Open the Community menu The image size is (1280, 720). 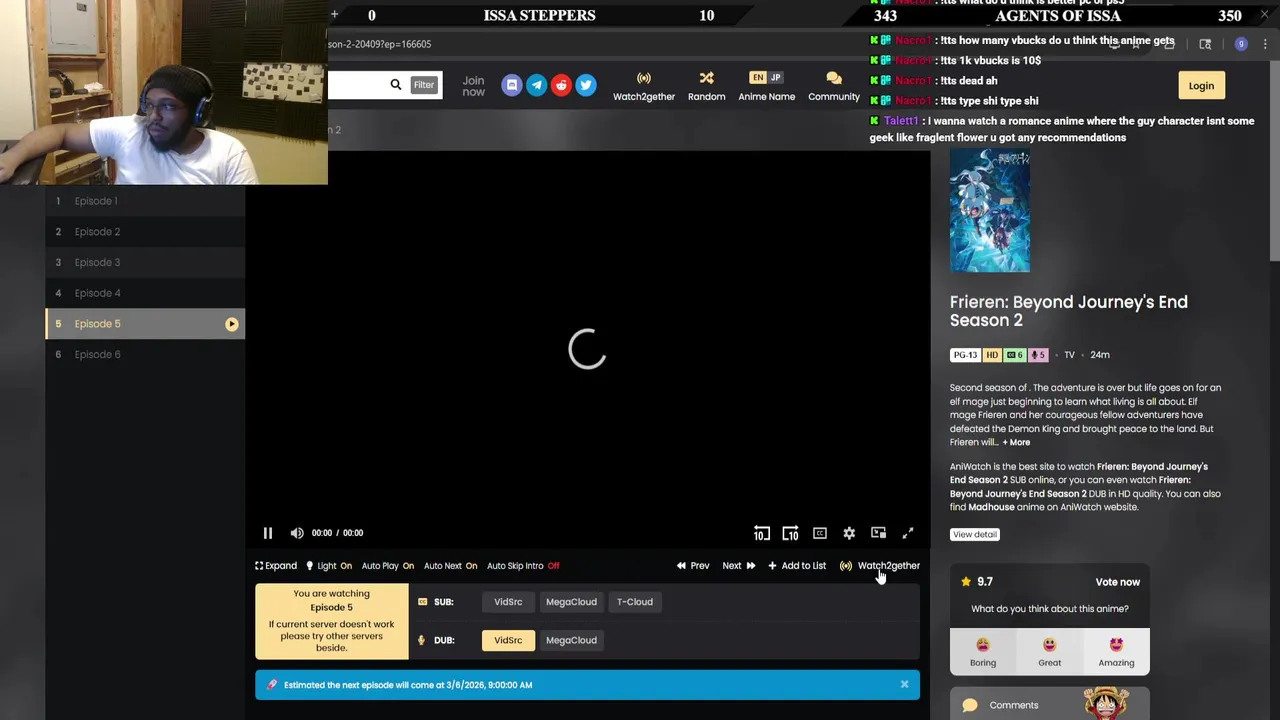click(x=834, y=86)
